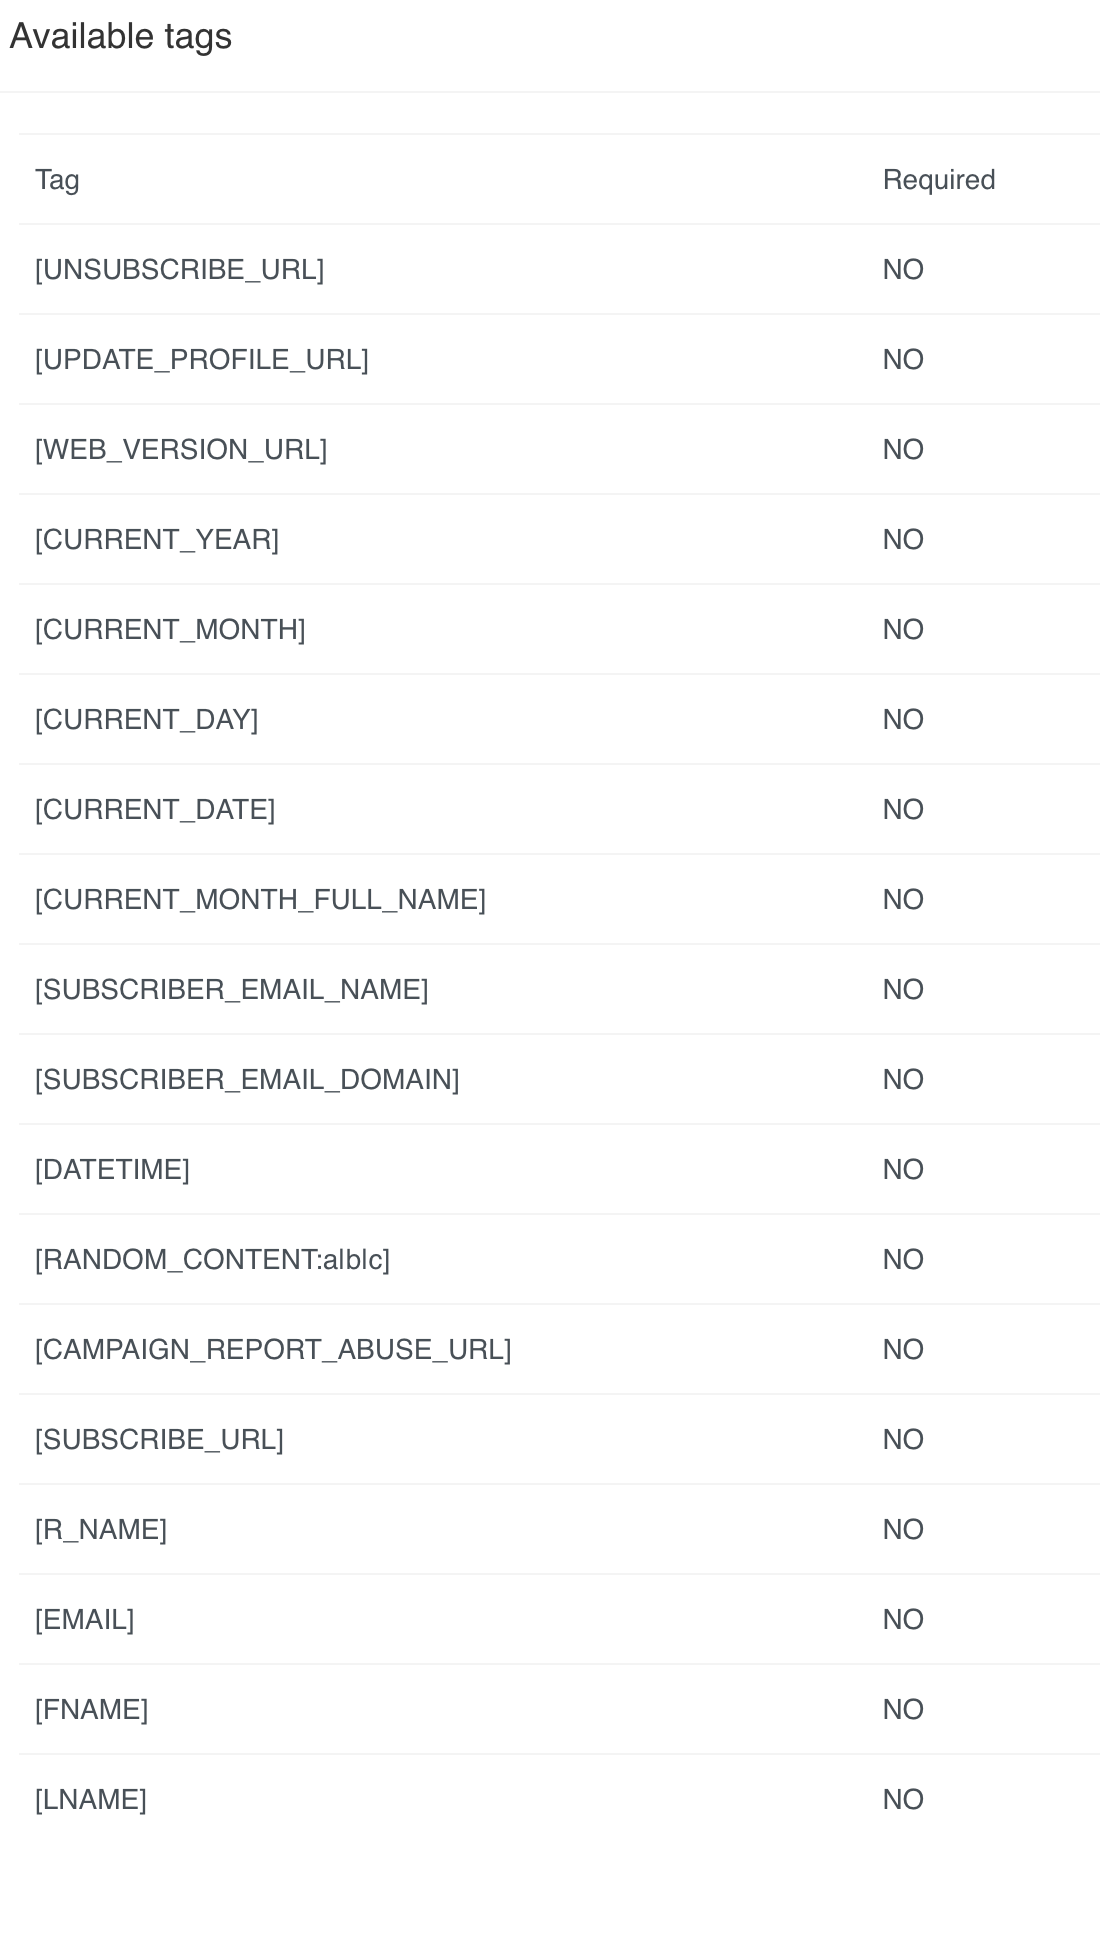The image size is (1100, 1952).
Task: Click the [CURRENT_DATE] tag
Action: 155,810
